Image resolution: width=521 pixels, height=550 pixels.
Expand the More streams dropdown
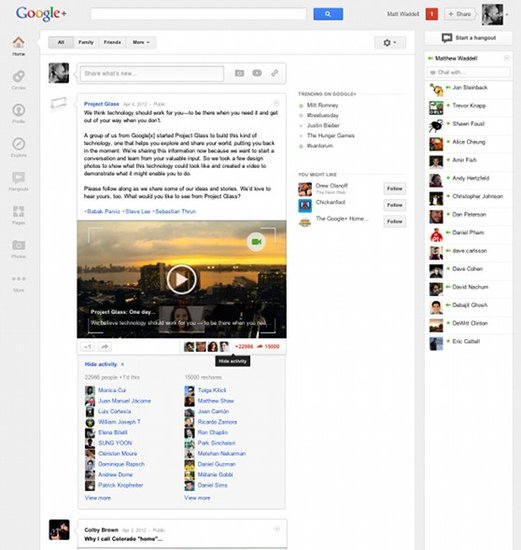coord(141,42)
